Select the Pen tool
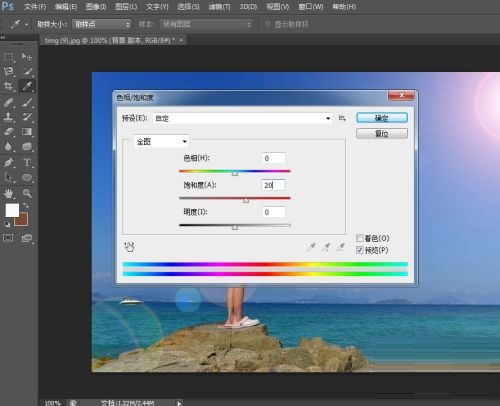The width and height of the screenshot is (500, 406). 8,163
